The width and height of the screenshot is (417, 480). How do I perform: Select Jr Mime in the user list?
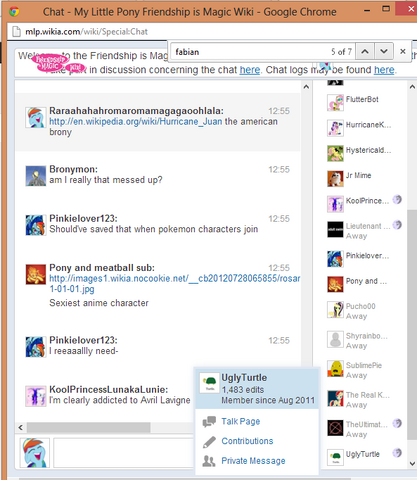[363, 178]
